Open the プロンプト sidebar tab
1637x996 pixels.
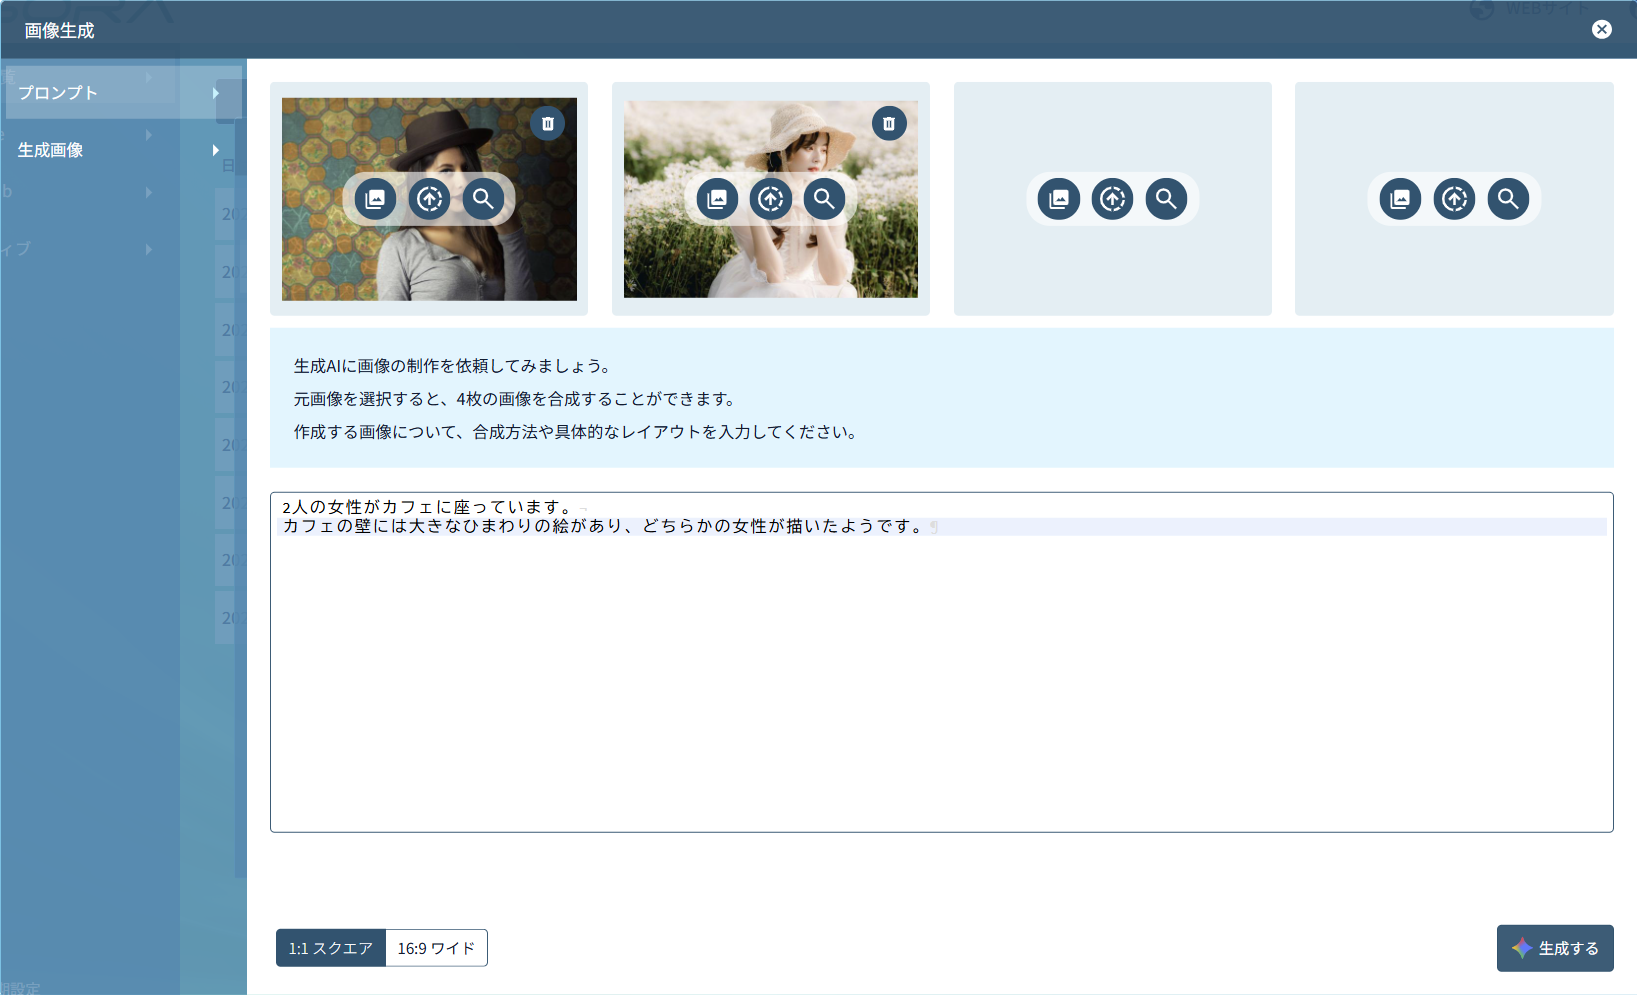tap(123, 93)
